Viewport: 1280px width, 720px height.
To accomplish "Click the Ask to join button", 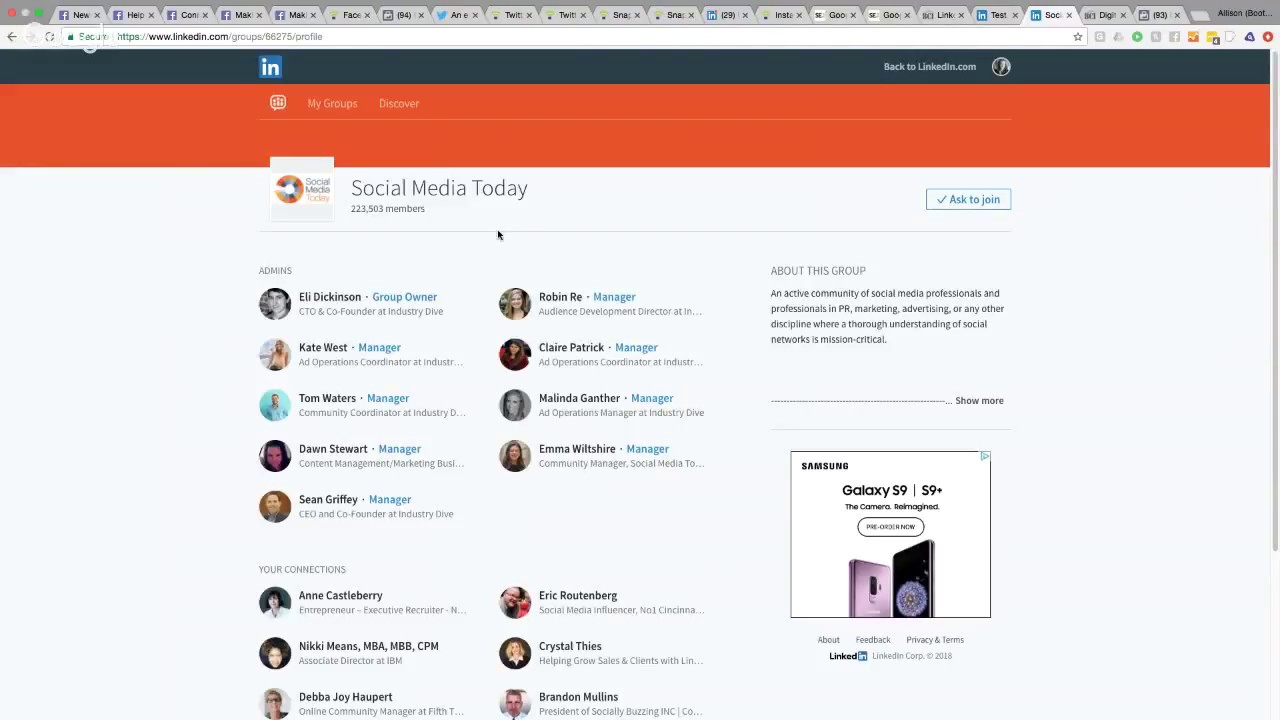I will pyautogui.click(x=968, y=199).
